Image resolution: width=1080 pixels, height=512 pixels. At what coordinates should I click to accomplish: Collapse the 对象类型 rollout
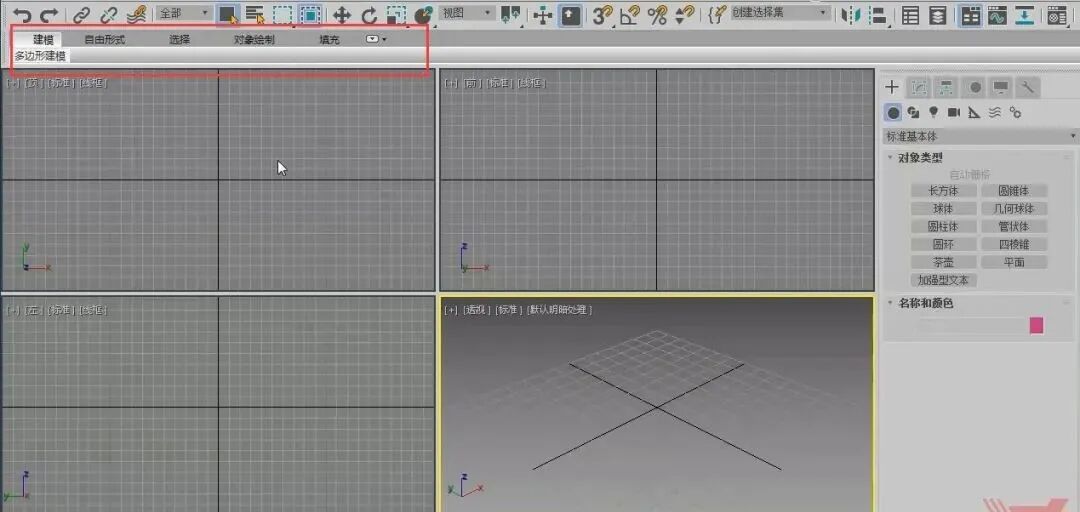920,158
